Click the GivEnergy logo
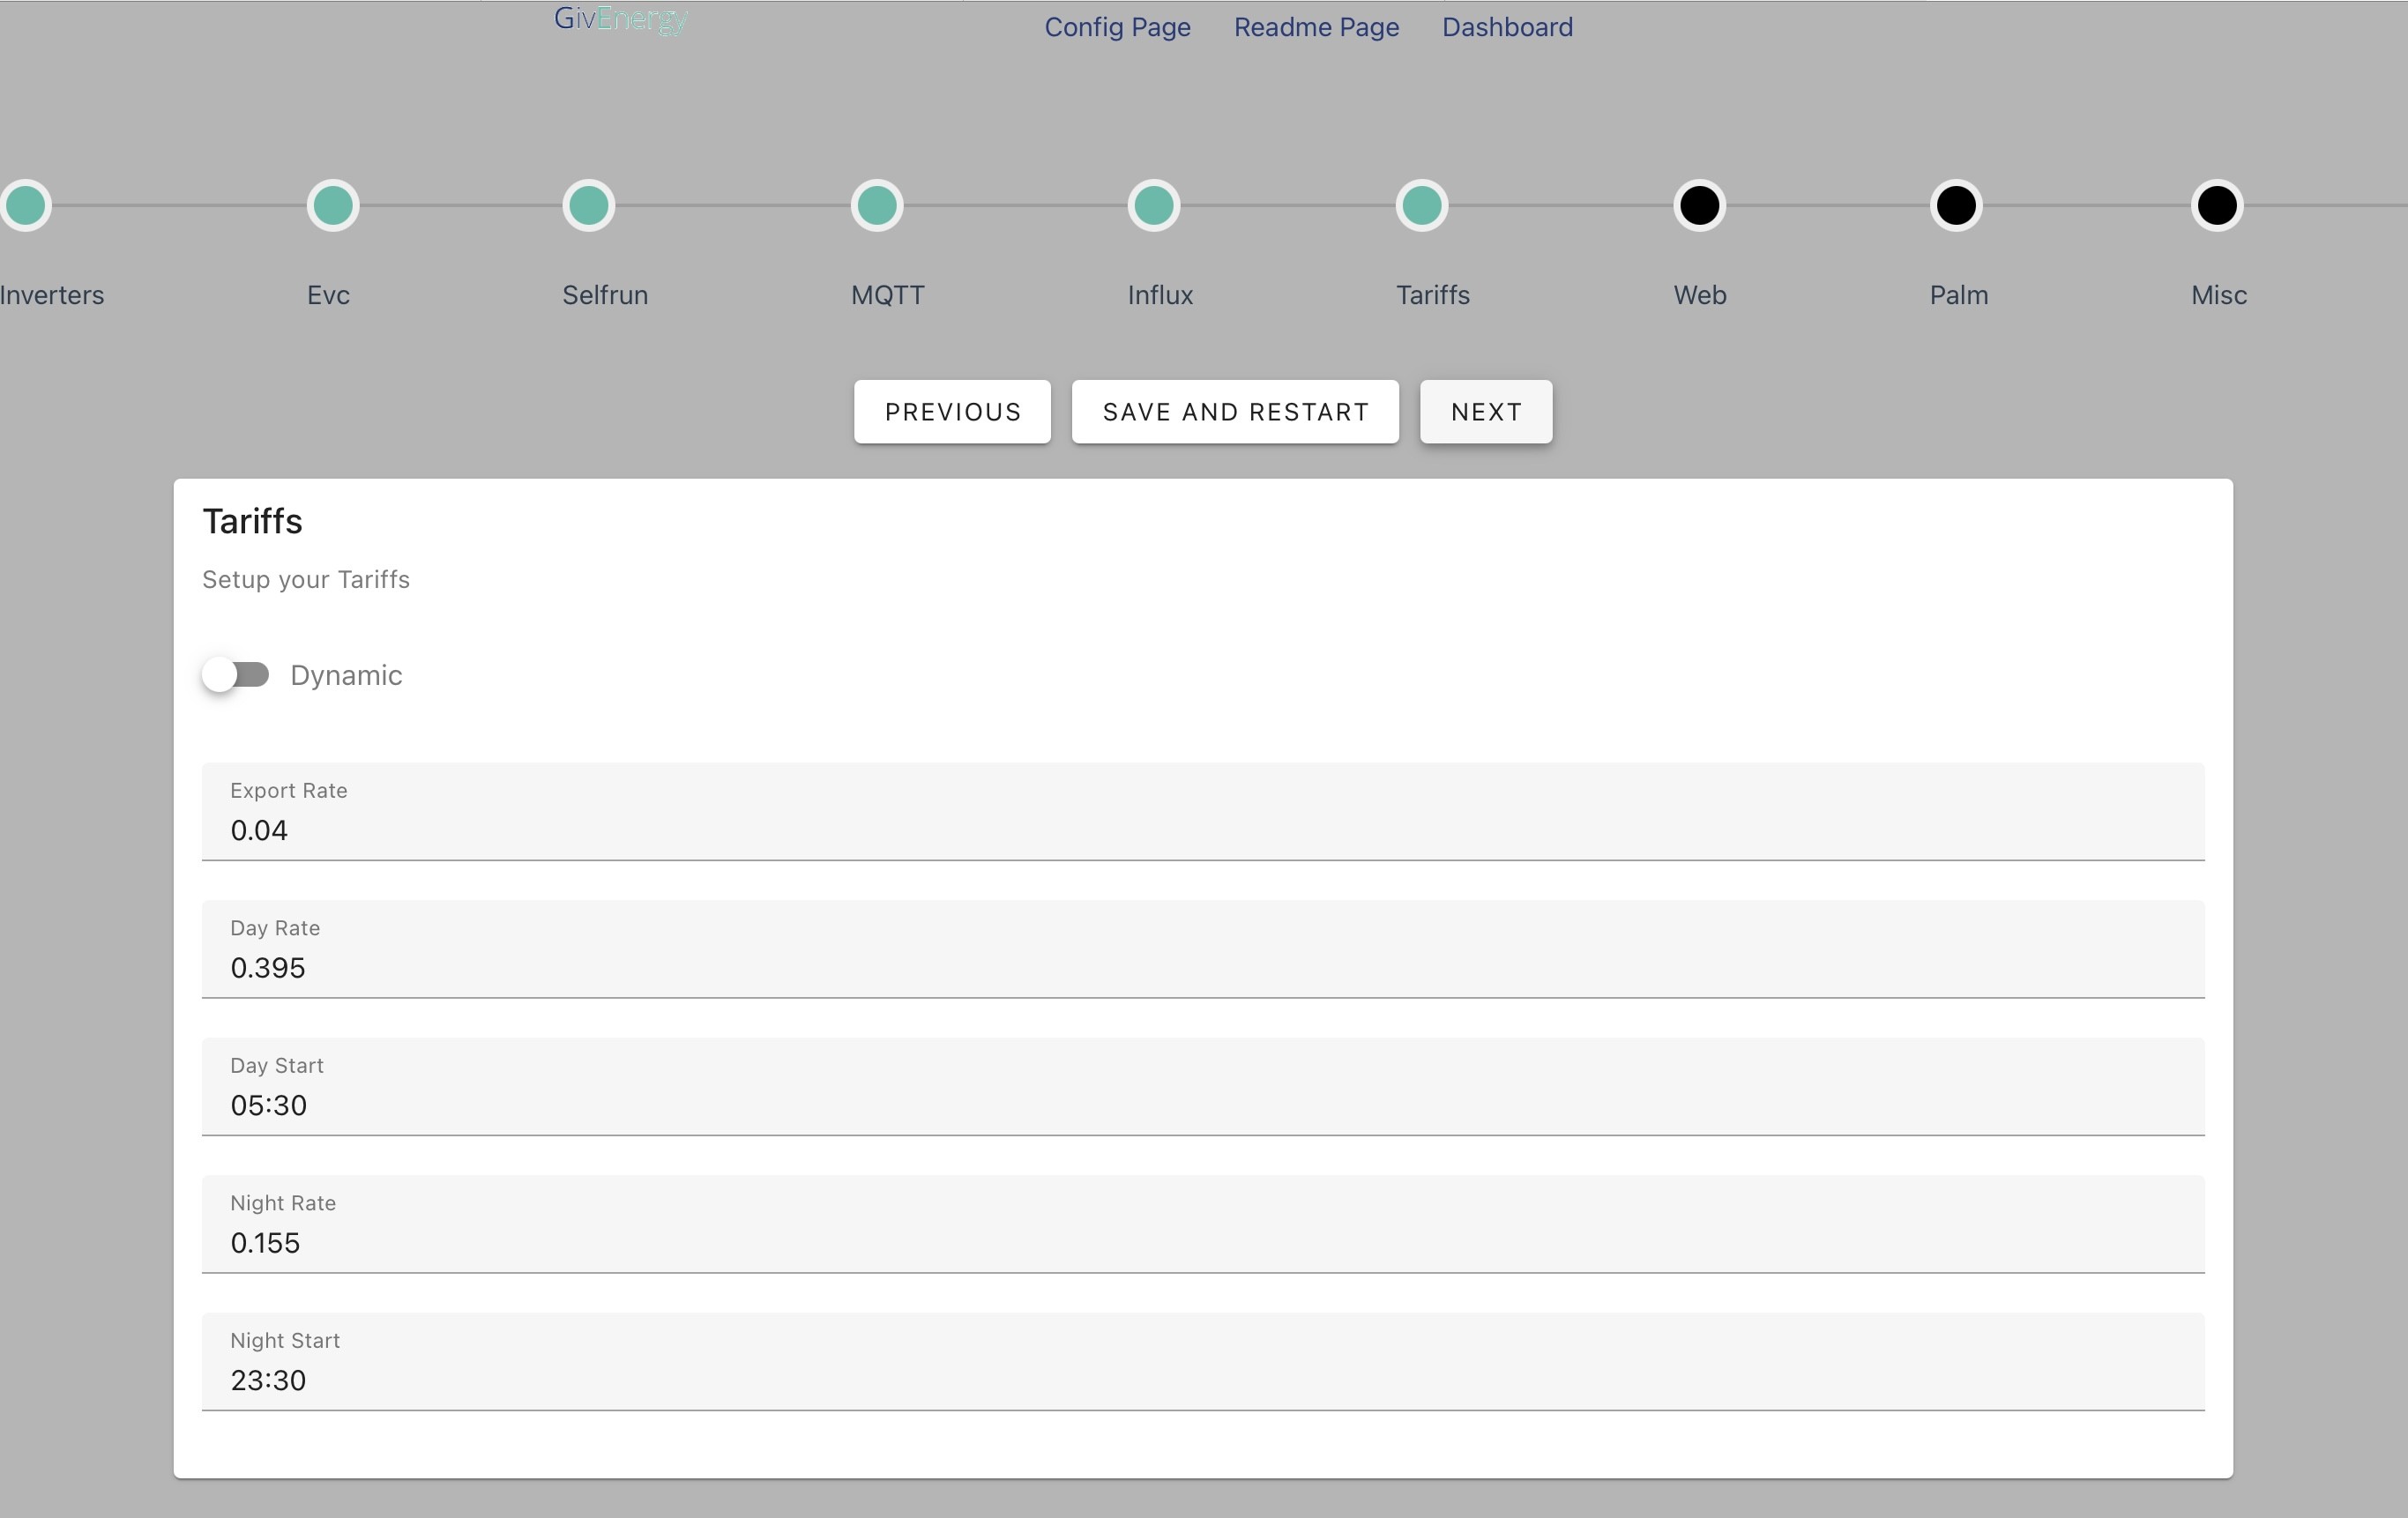 (621, 20)
